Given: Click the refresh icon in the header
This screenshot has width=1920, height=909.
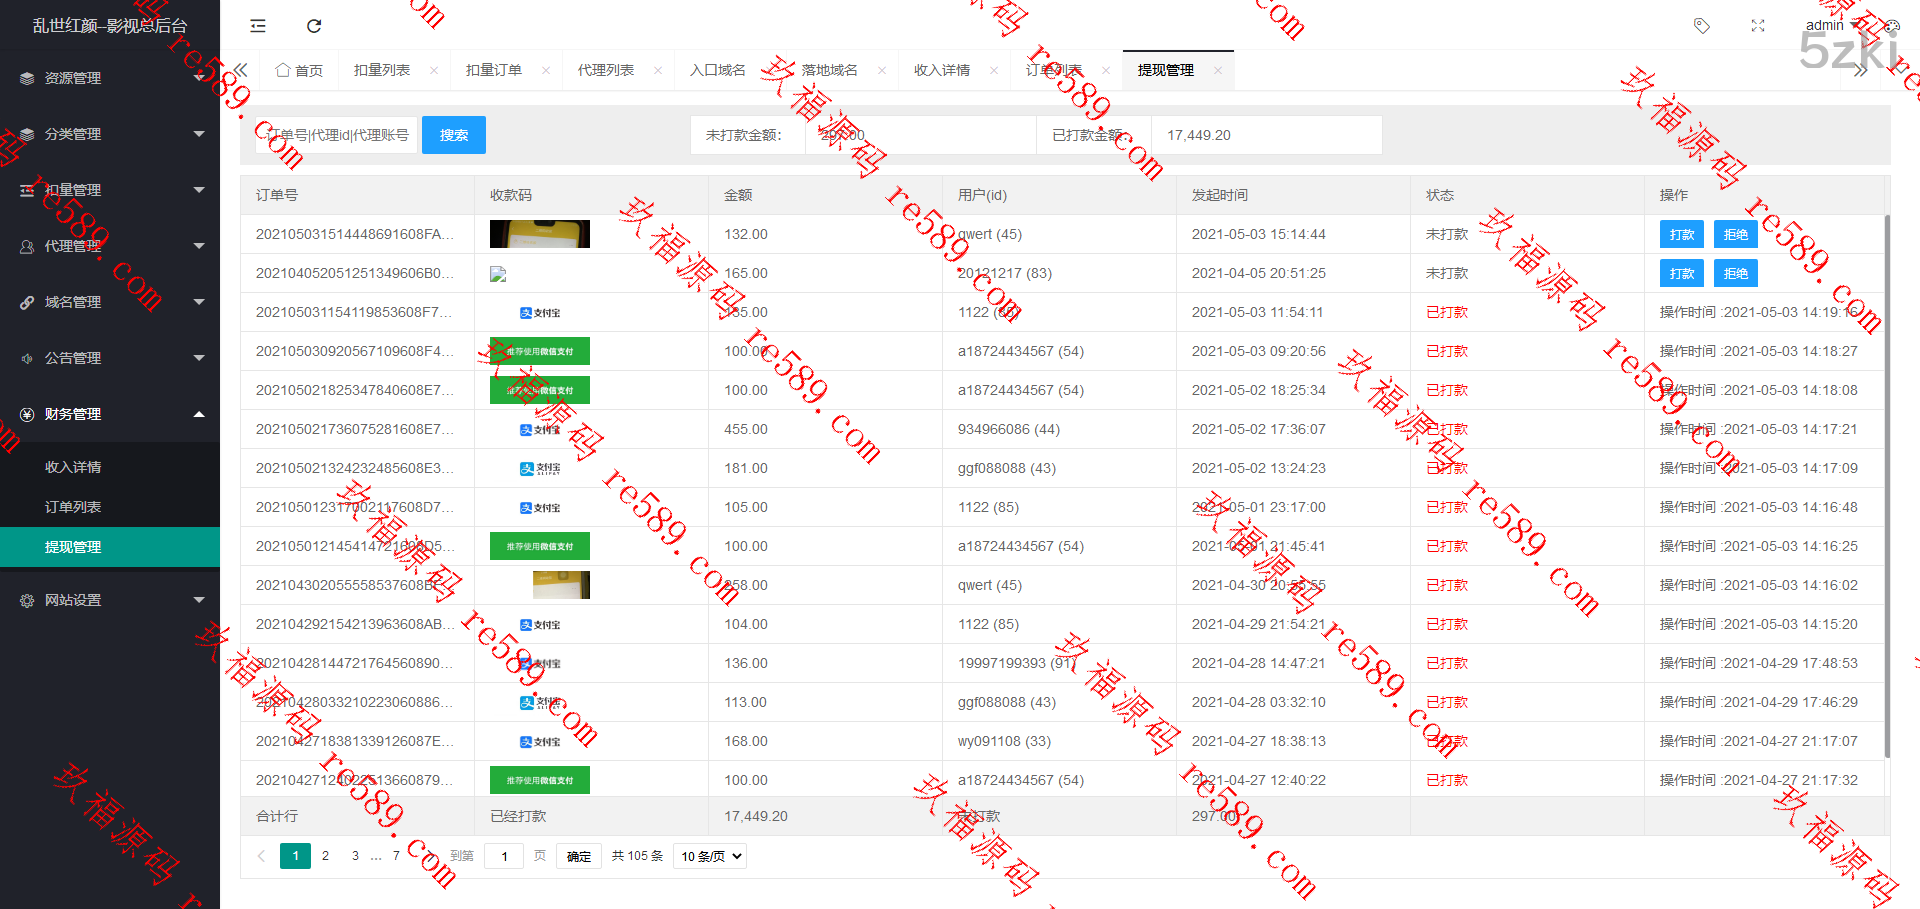Looking at the screenshot, I should (x=314, y=26).
